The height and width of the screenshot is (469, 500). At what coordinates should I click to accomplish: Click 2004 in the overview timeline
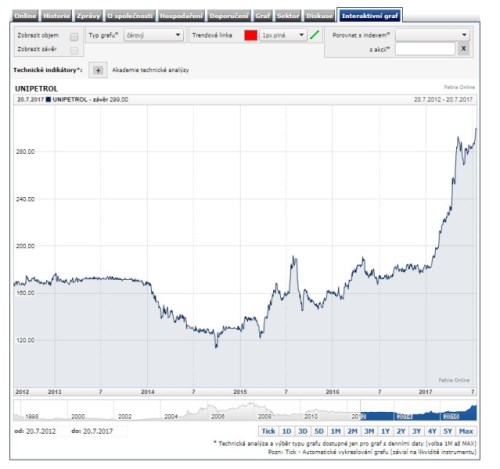pos(171,416)
